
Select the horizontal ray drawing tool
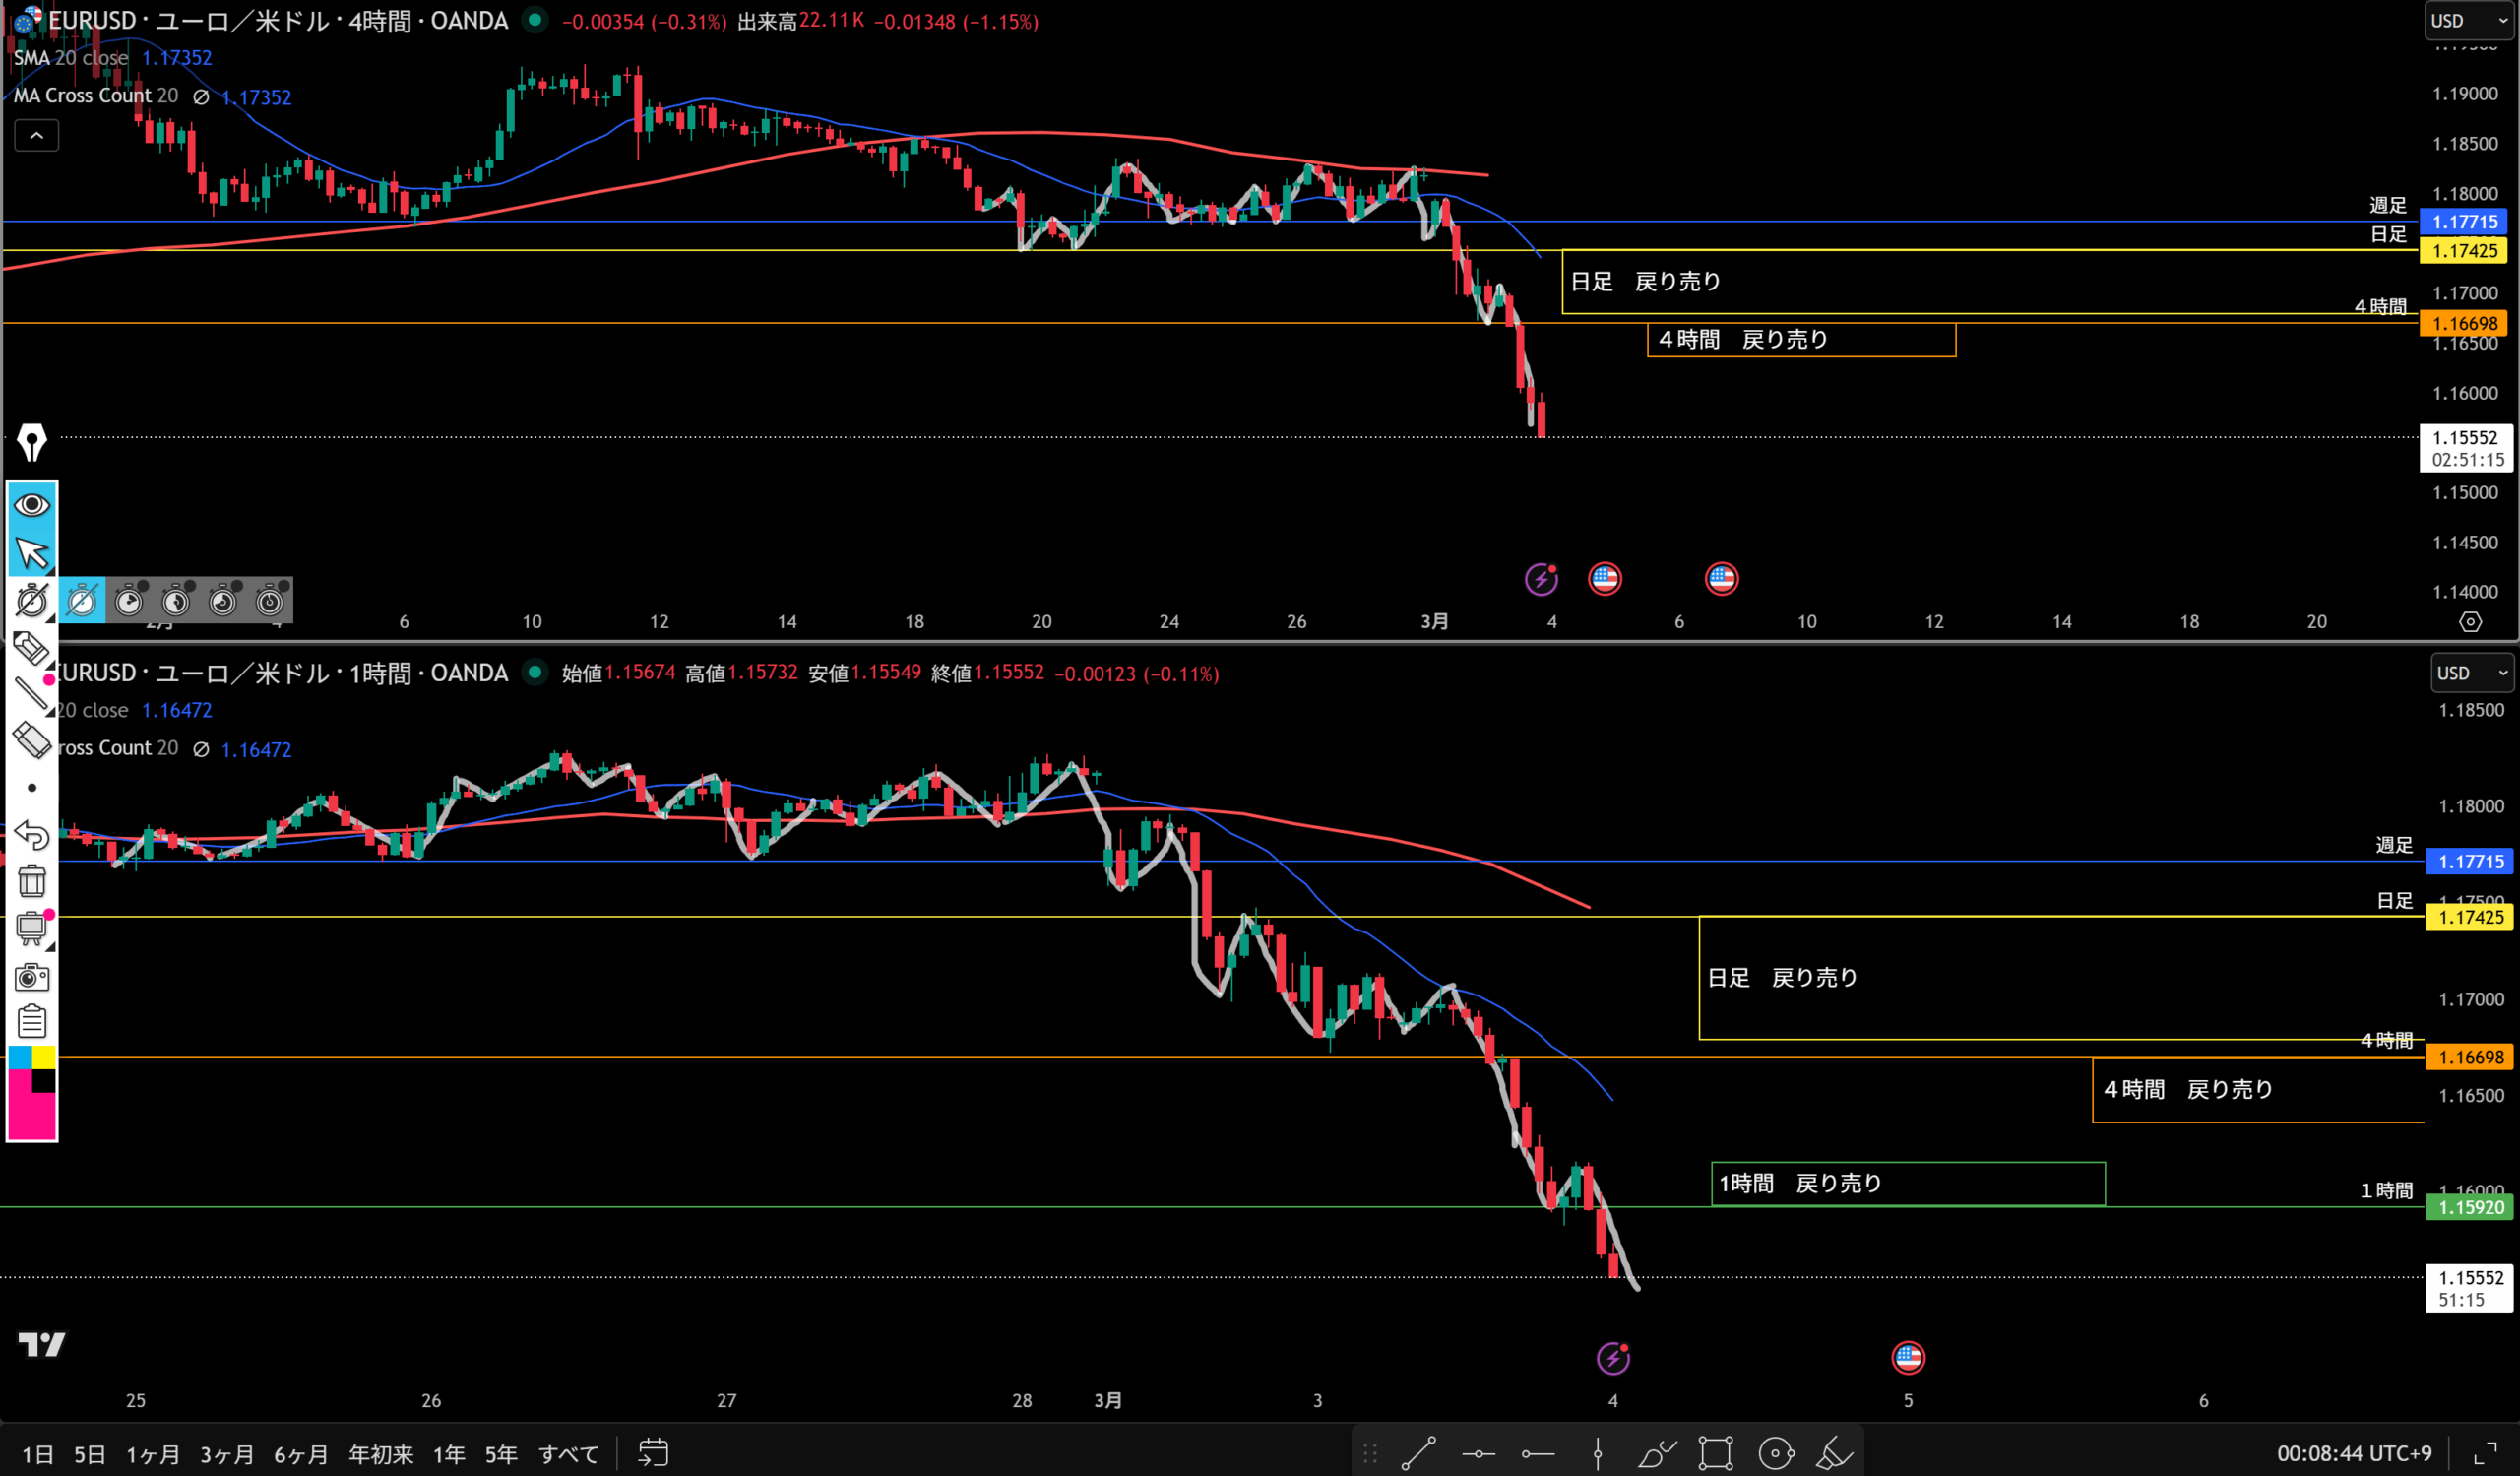click(x=1537, y=1453)
